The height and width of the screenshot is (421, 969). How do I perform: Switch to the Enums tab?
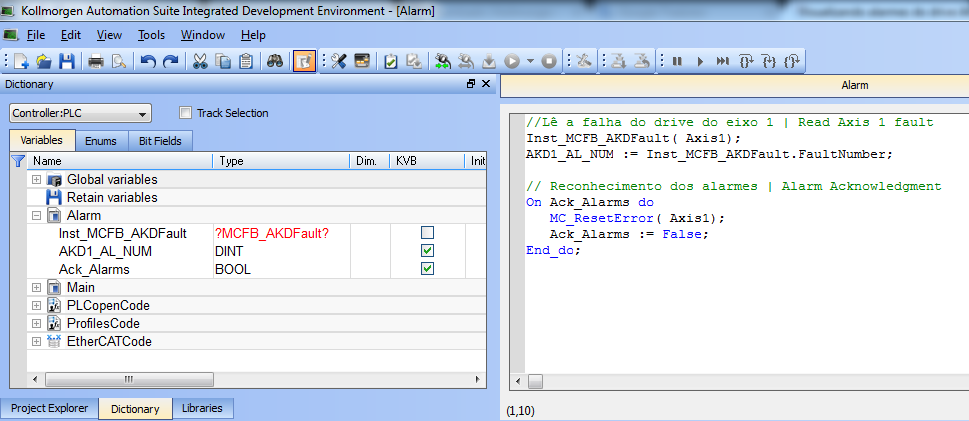101,141
